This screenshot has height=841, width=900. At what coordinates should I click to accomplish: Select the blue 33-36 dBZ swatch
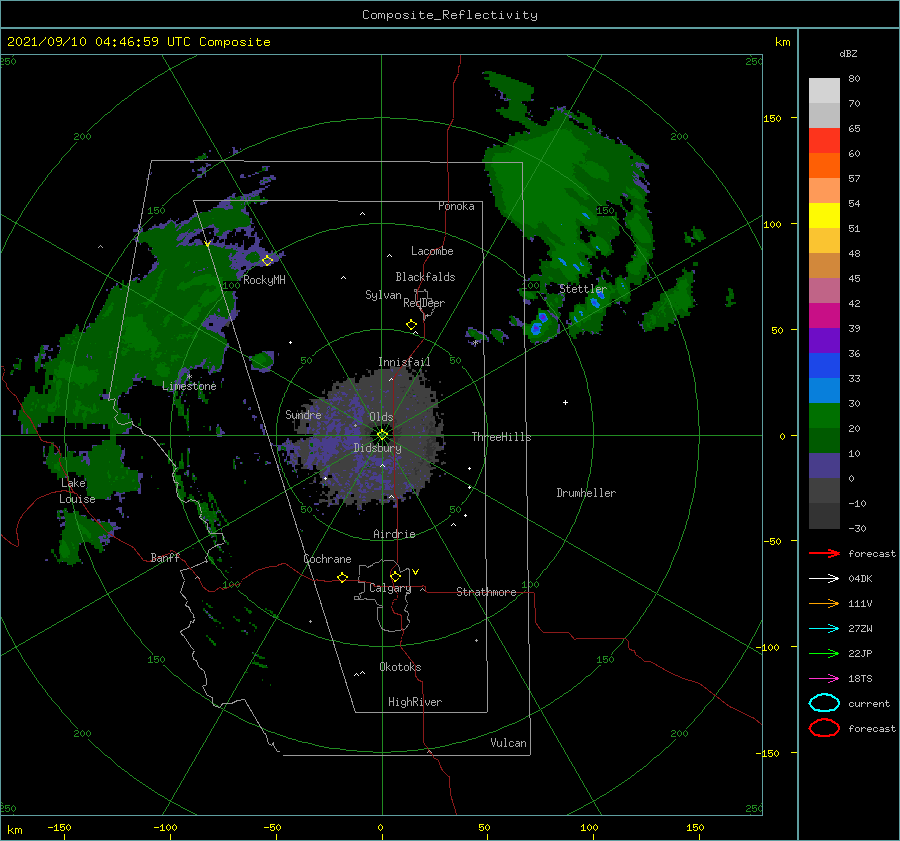tap(824, 365)
